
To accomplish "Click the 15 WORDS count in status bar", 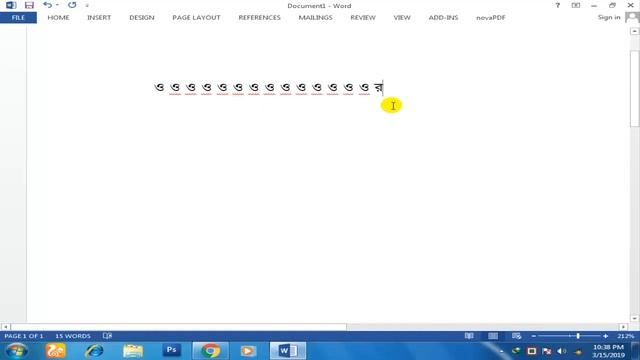I will [x=73, y=336].
